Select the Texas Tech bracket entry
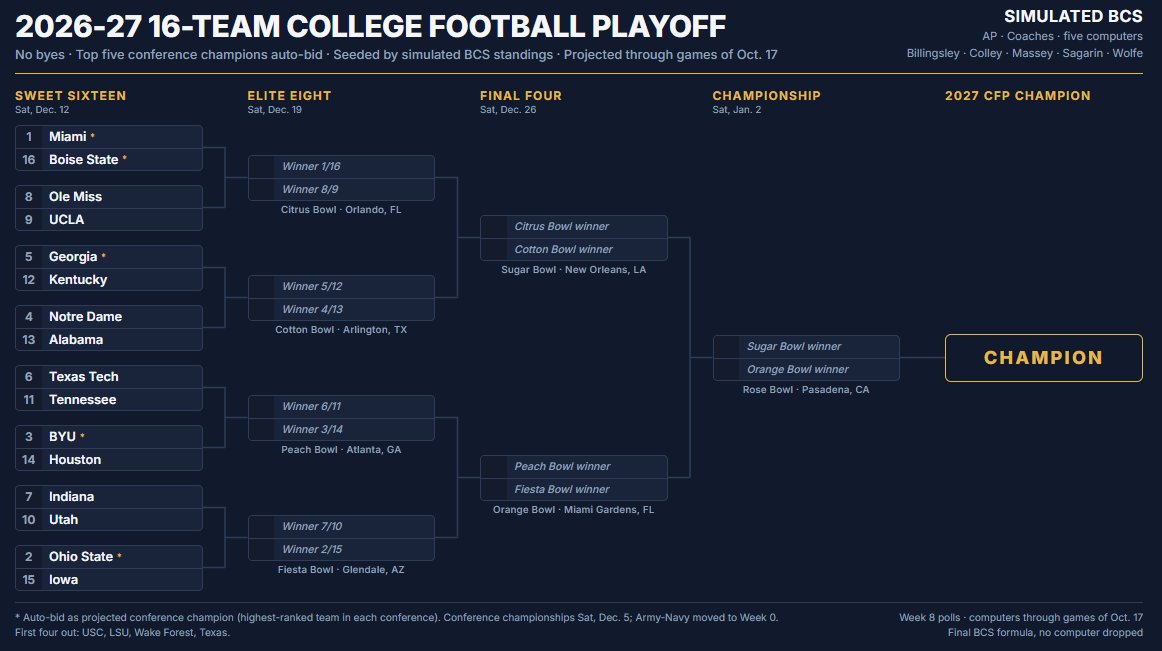This screenshot has width=1162, height=651. (x=109, y=377)
